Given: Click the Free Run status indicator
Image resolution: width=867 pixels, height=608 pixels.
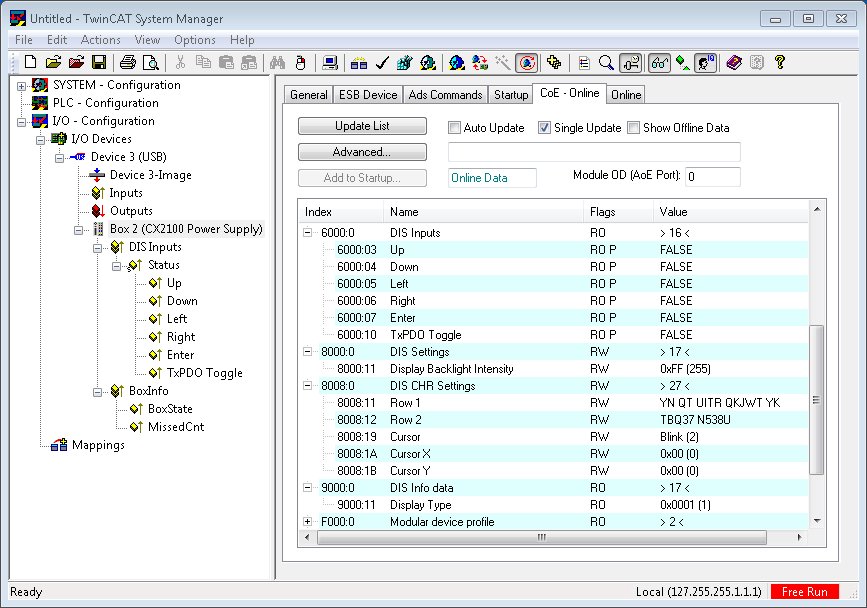Looking at the screenshot, I should (x=805, y=591).
